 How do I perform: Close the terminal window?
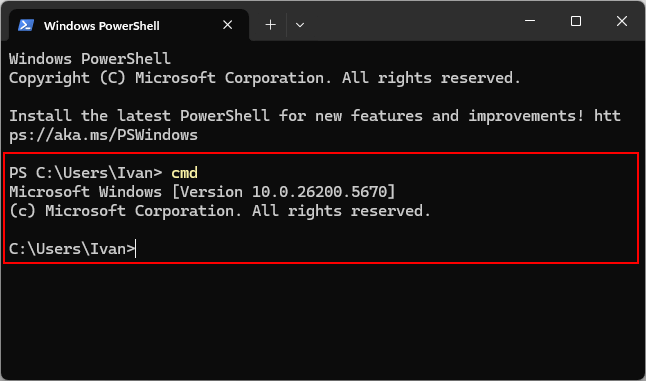pyautogui.click(x=622, y=21)
